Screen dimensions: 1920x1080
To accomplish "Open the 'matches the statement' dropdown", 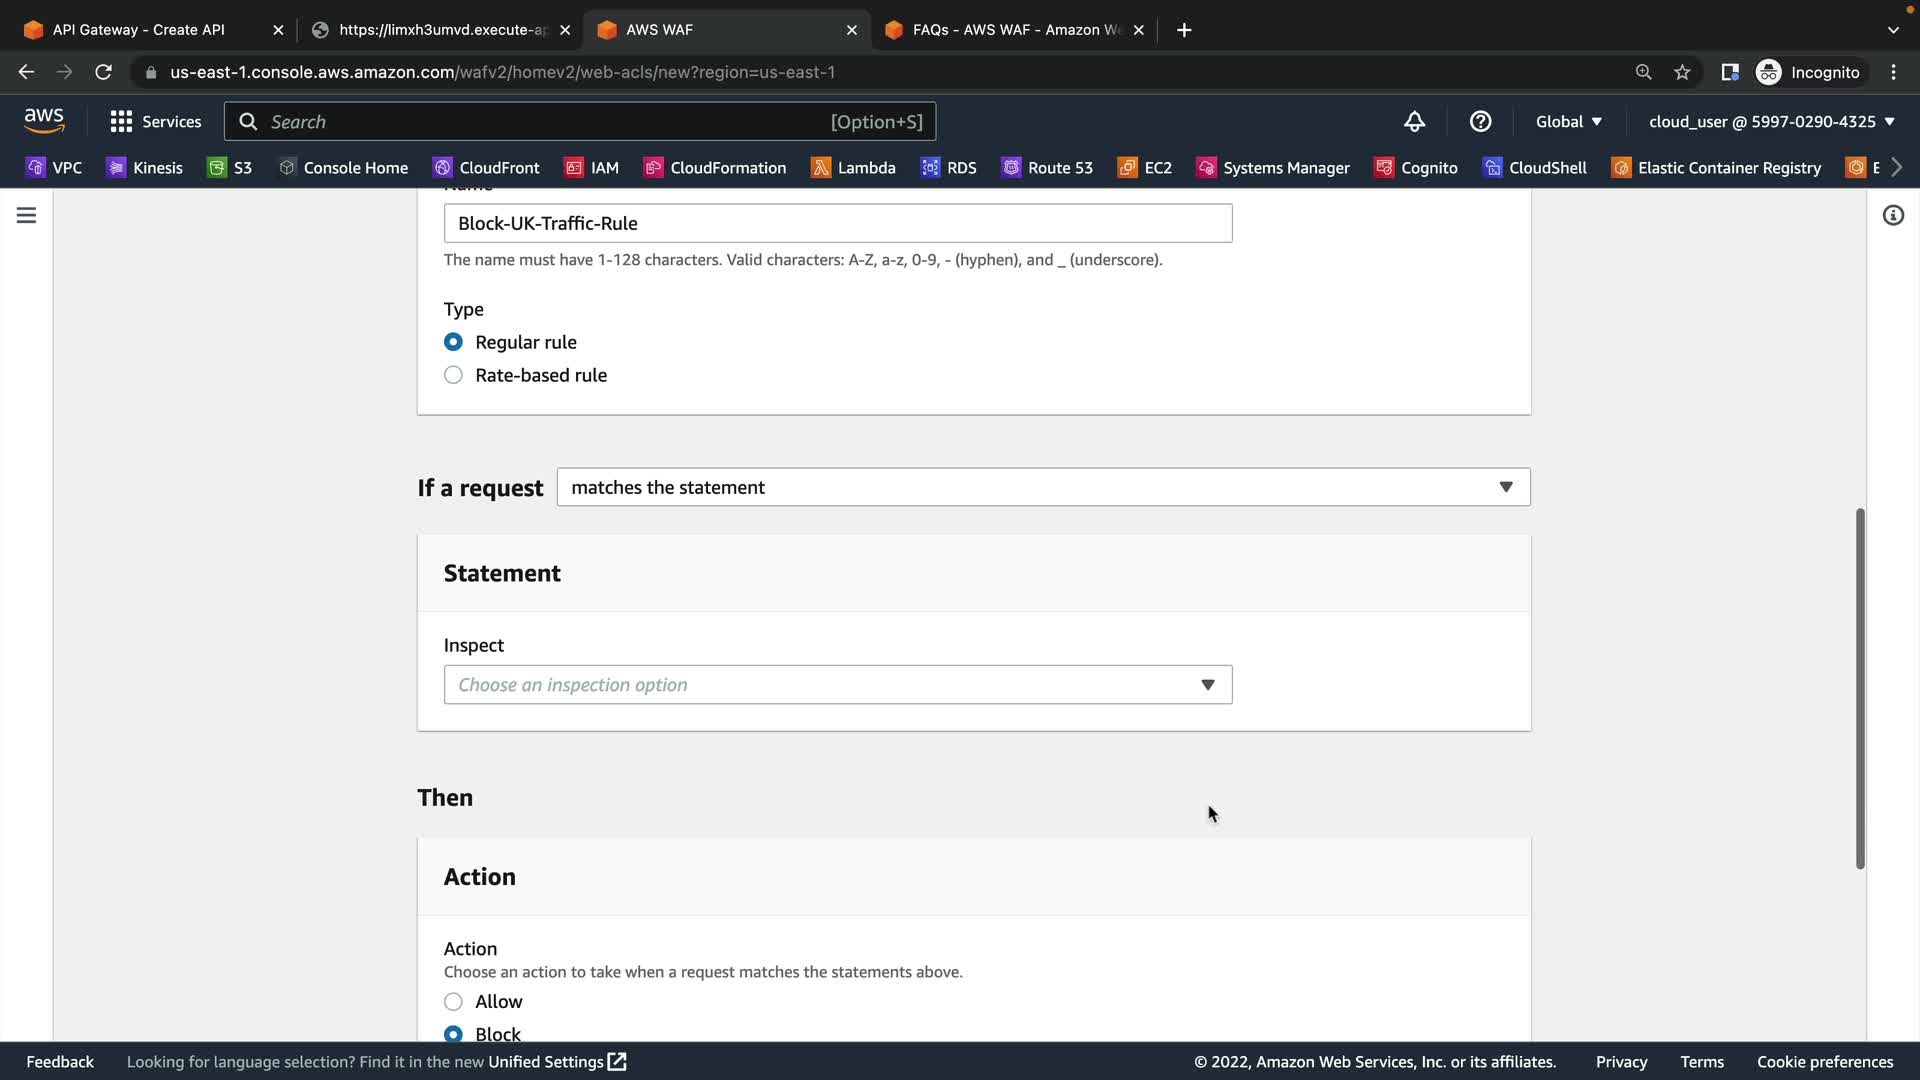I will pos(1043,487).
